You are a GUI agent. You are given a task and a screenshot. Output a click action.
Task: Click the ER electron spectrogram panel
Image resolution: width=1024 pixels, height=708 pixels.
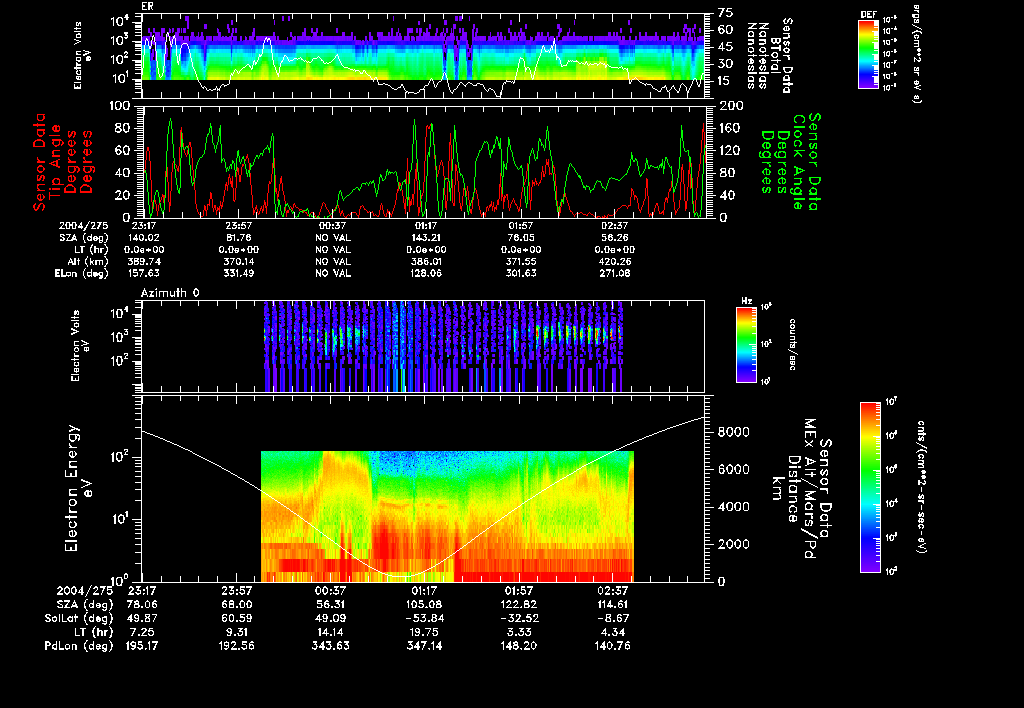click(424, 56)
